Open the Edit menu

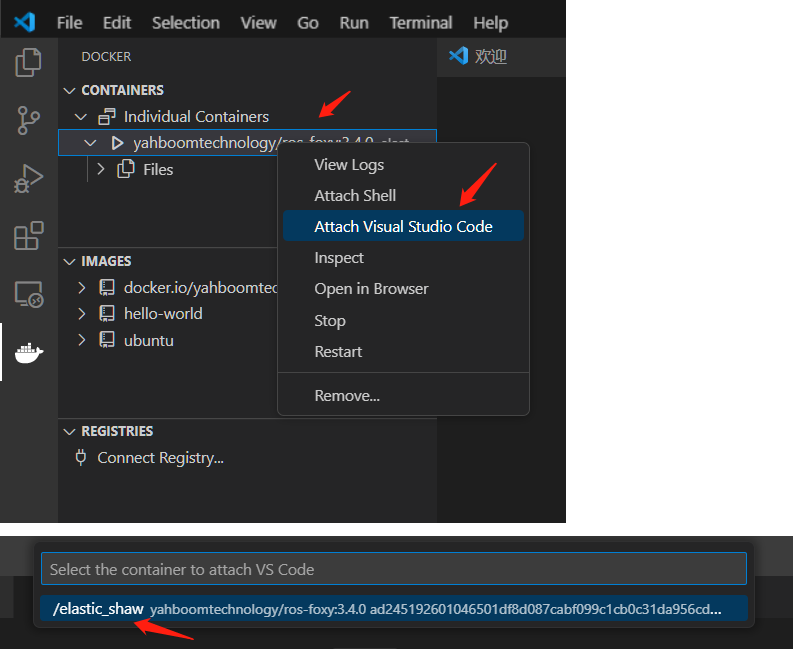[117, 23]
